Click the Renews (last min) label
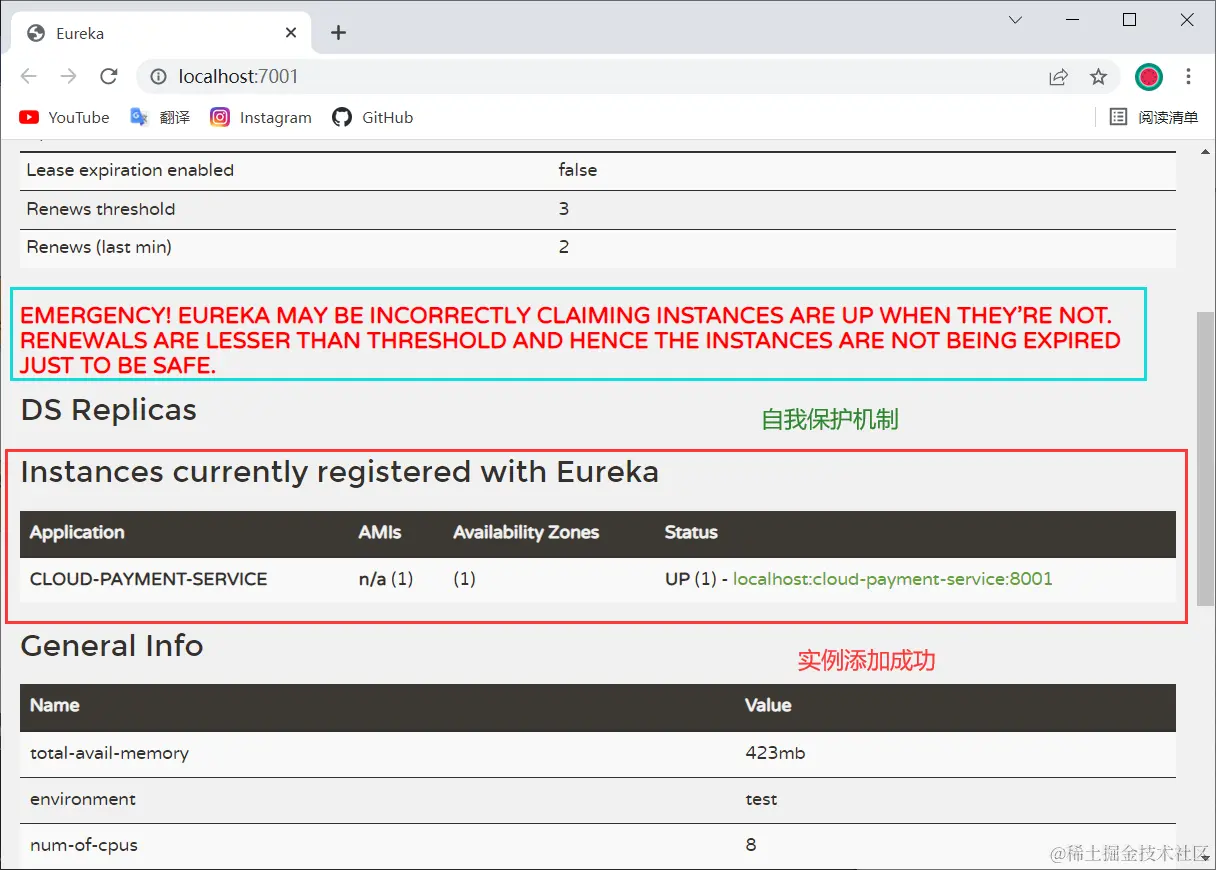The image size is (1216, 870). 99,247
